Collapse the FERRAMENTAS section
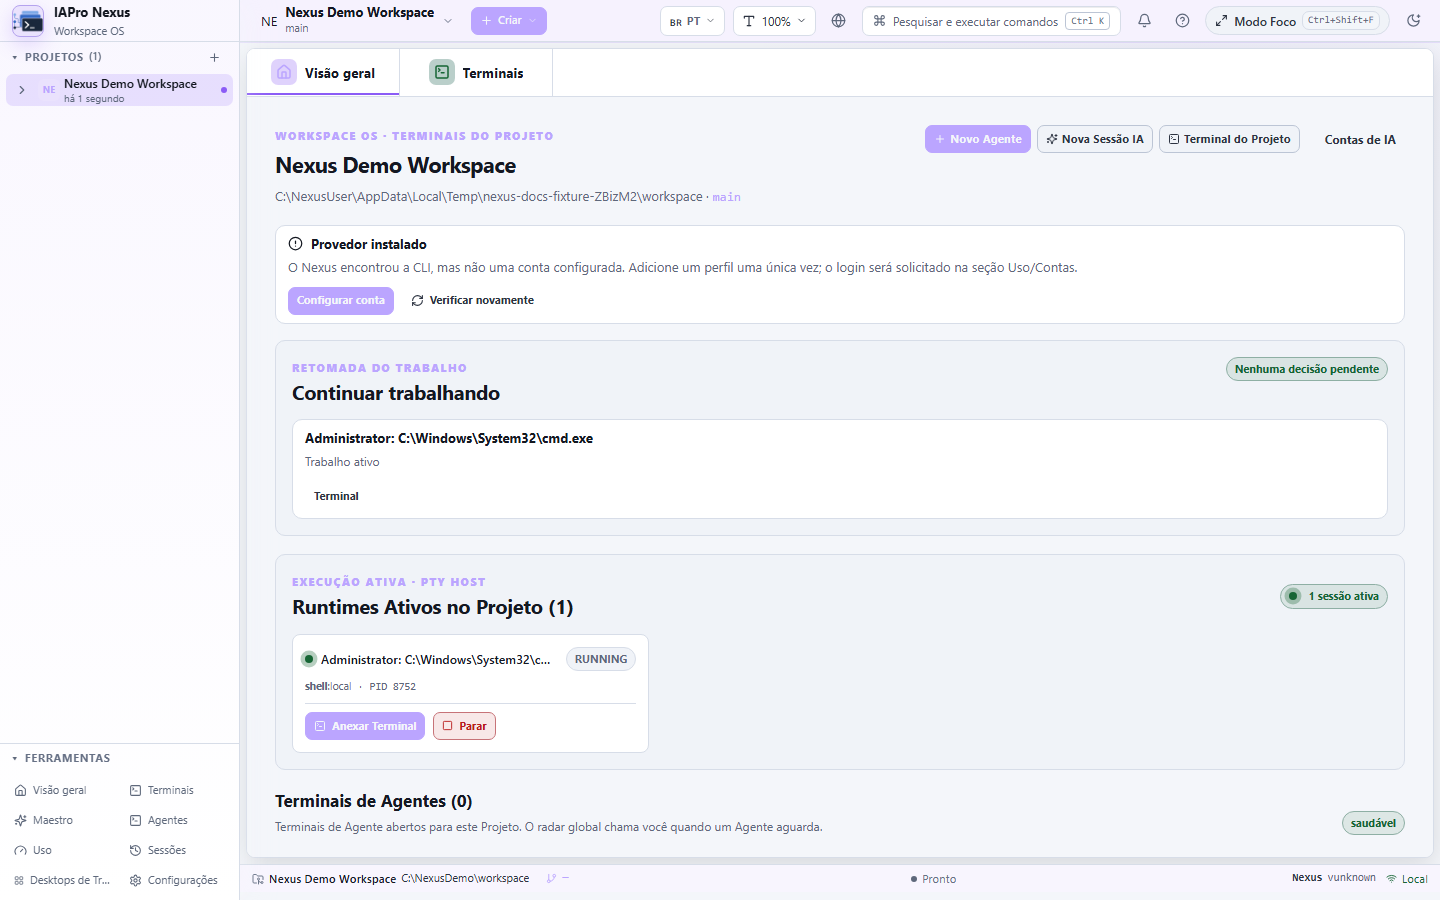 coord(61,758)
